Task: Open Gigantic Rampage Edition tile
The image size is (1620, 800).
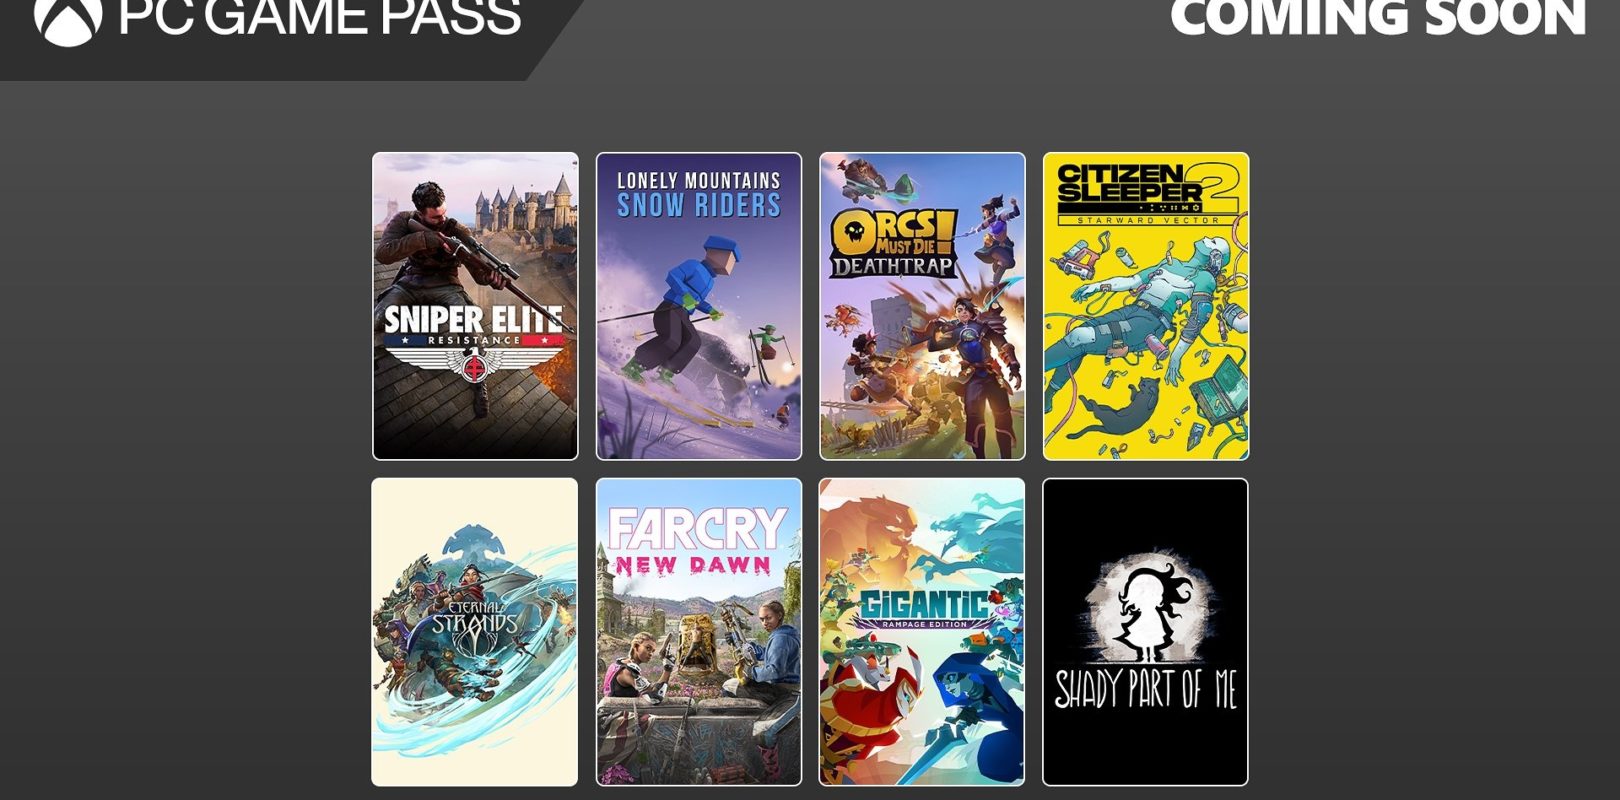Action: click(x=922, y=632)
